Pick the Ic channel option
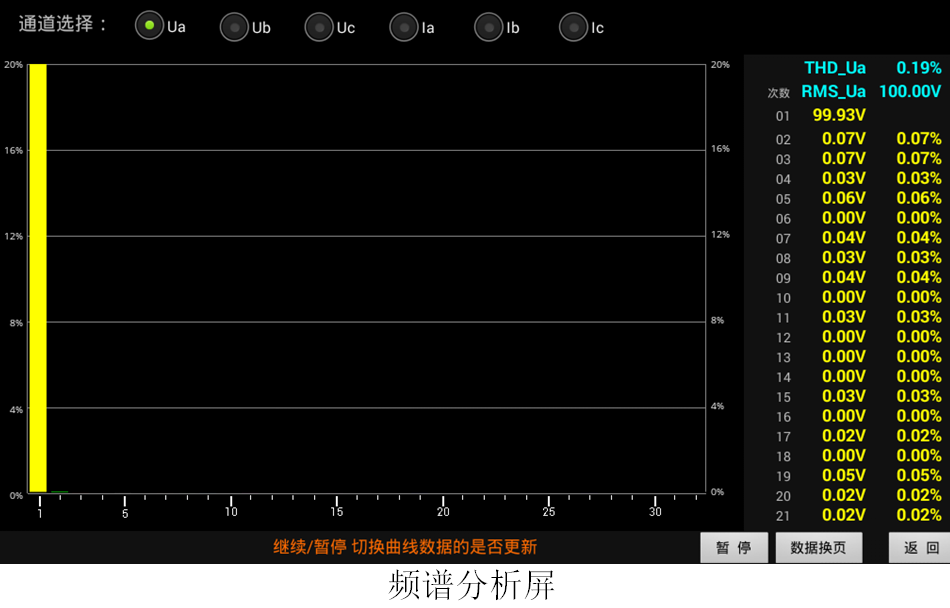Screen dimensions: 950x608 click(574, 27)
